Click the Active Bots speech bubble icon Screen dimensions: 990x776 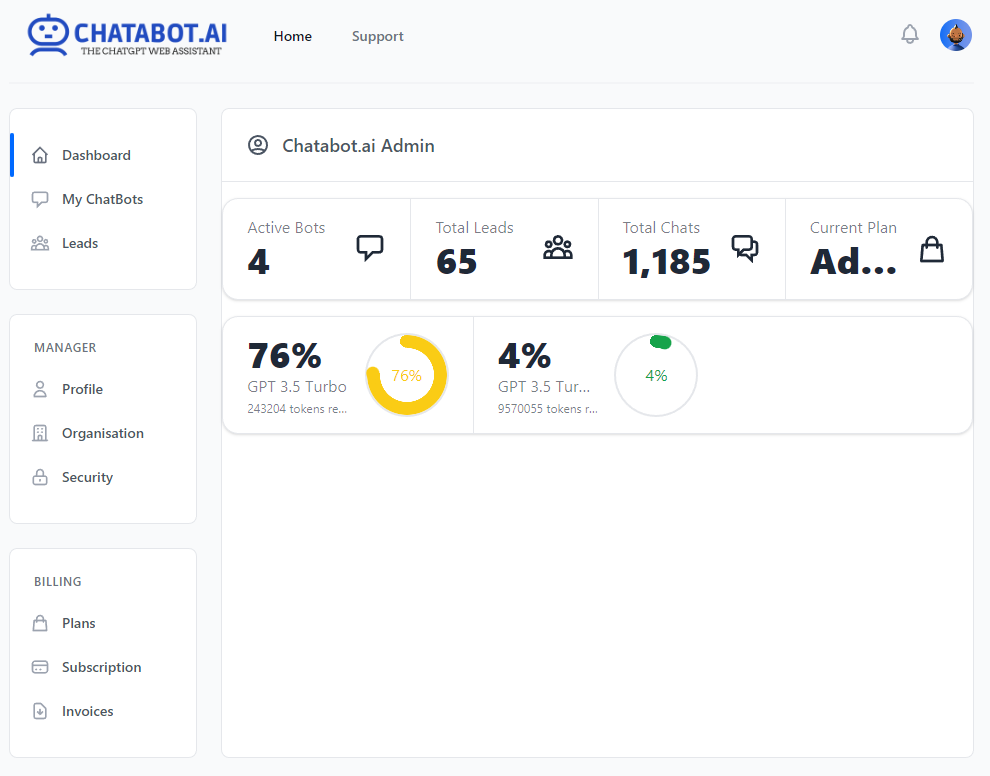tap(370, 247)
